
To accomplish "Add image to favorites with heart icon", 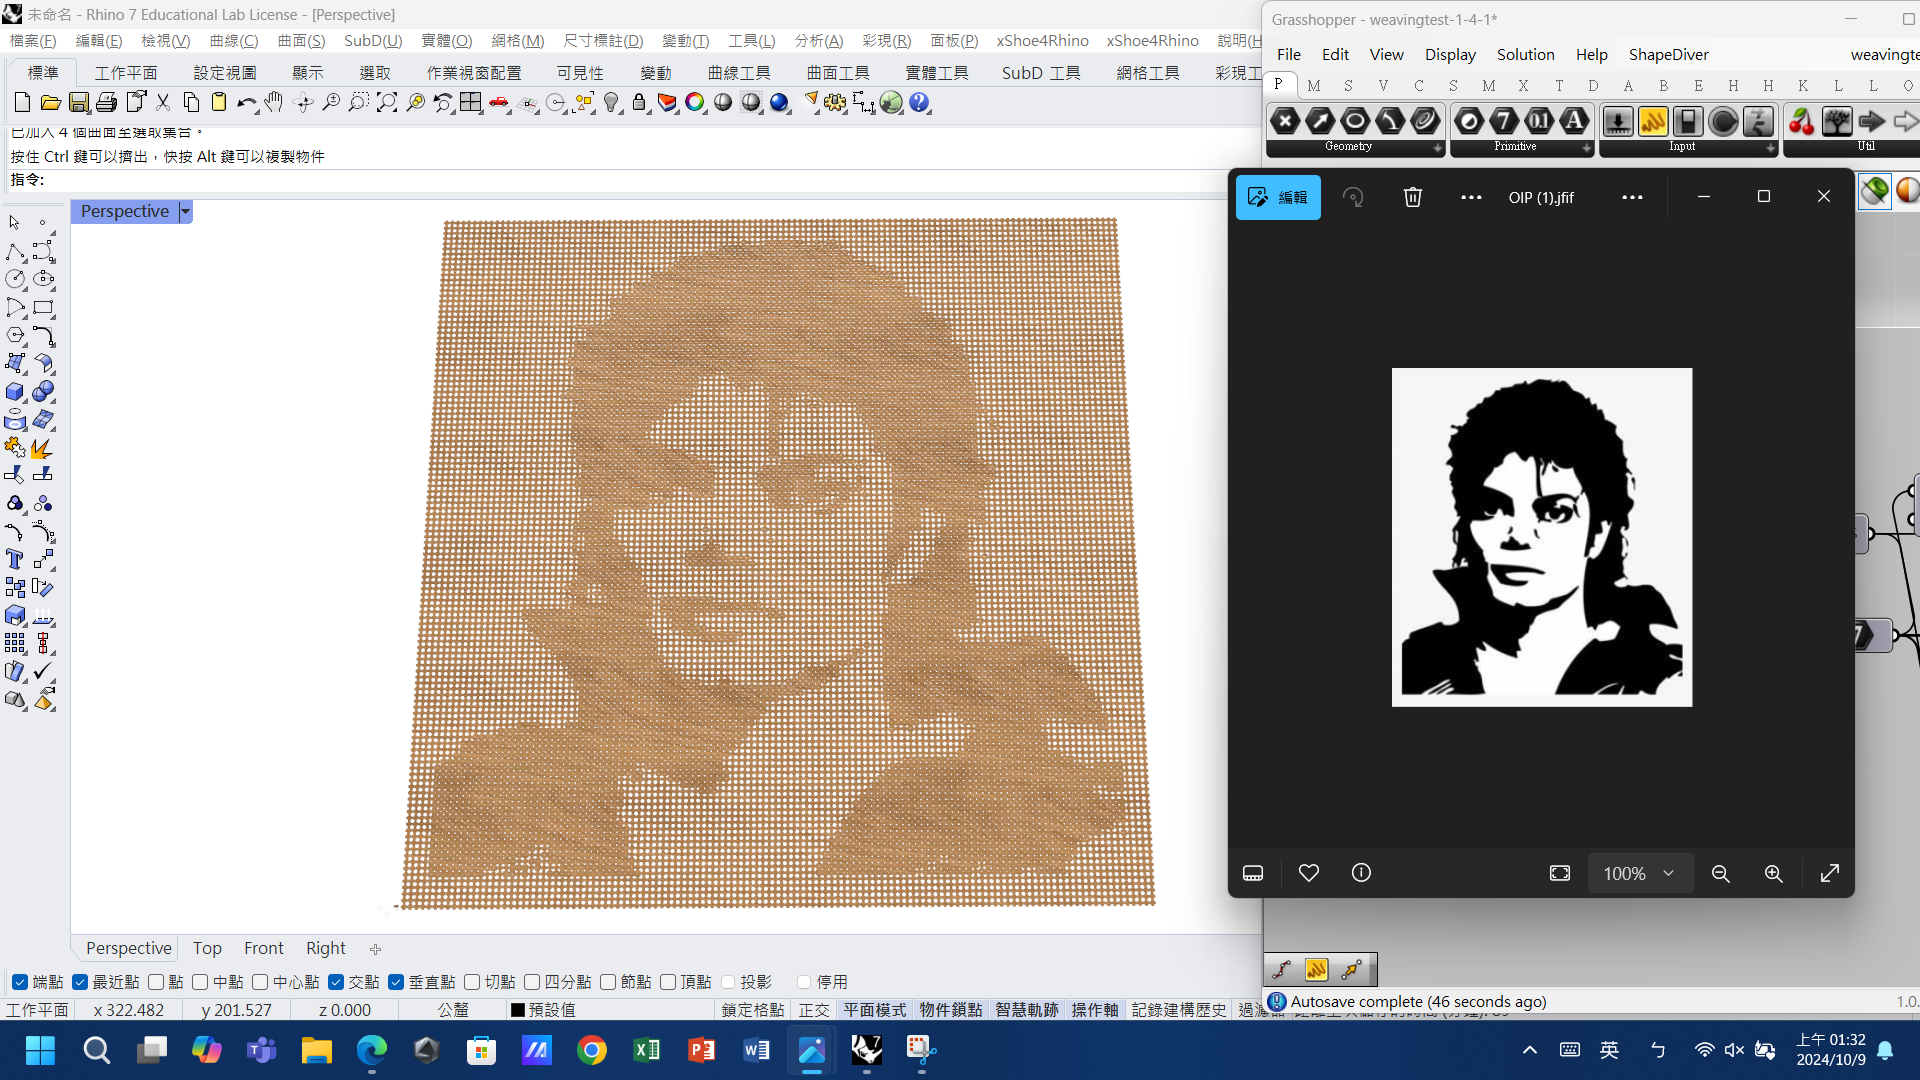I will click(x=1309, y=873).
